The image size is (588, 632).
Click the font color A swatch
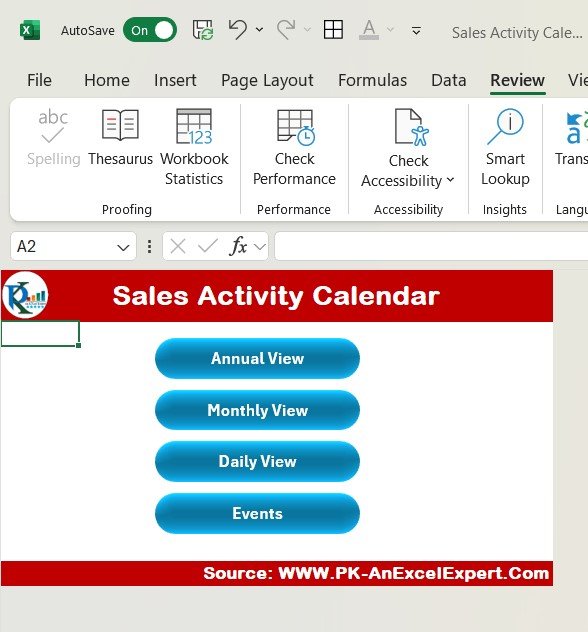click(369, 30)
